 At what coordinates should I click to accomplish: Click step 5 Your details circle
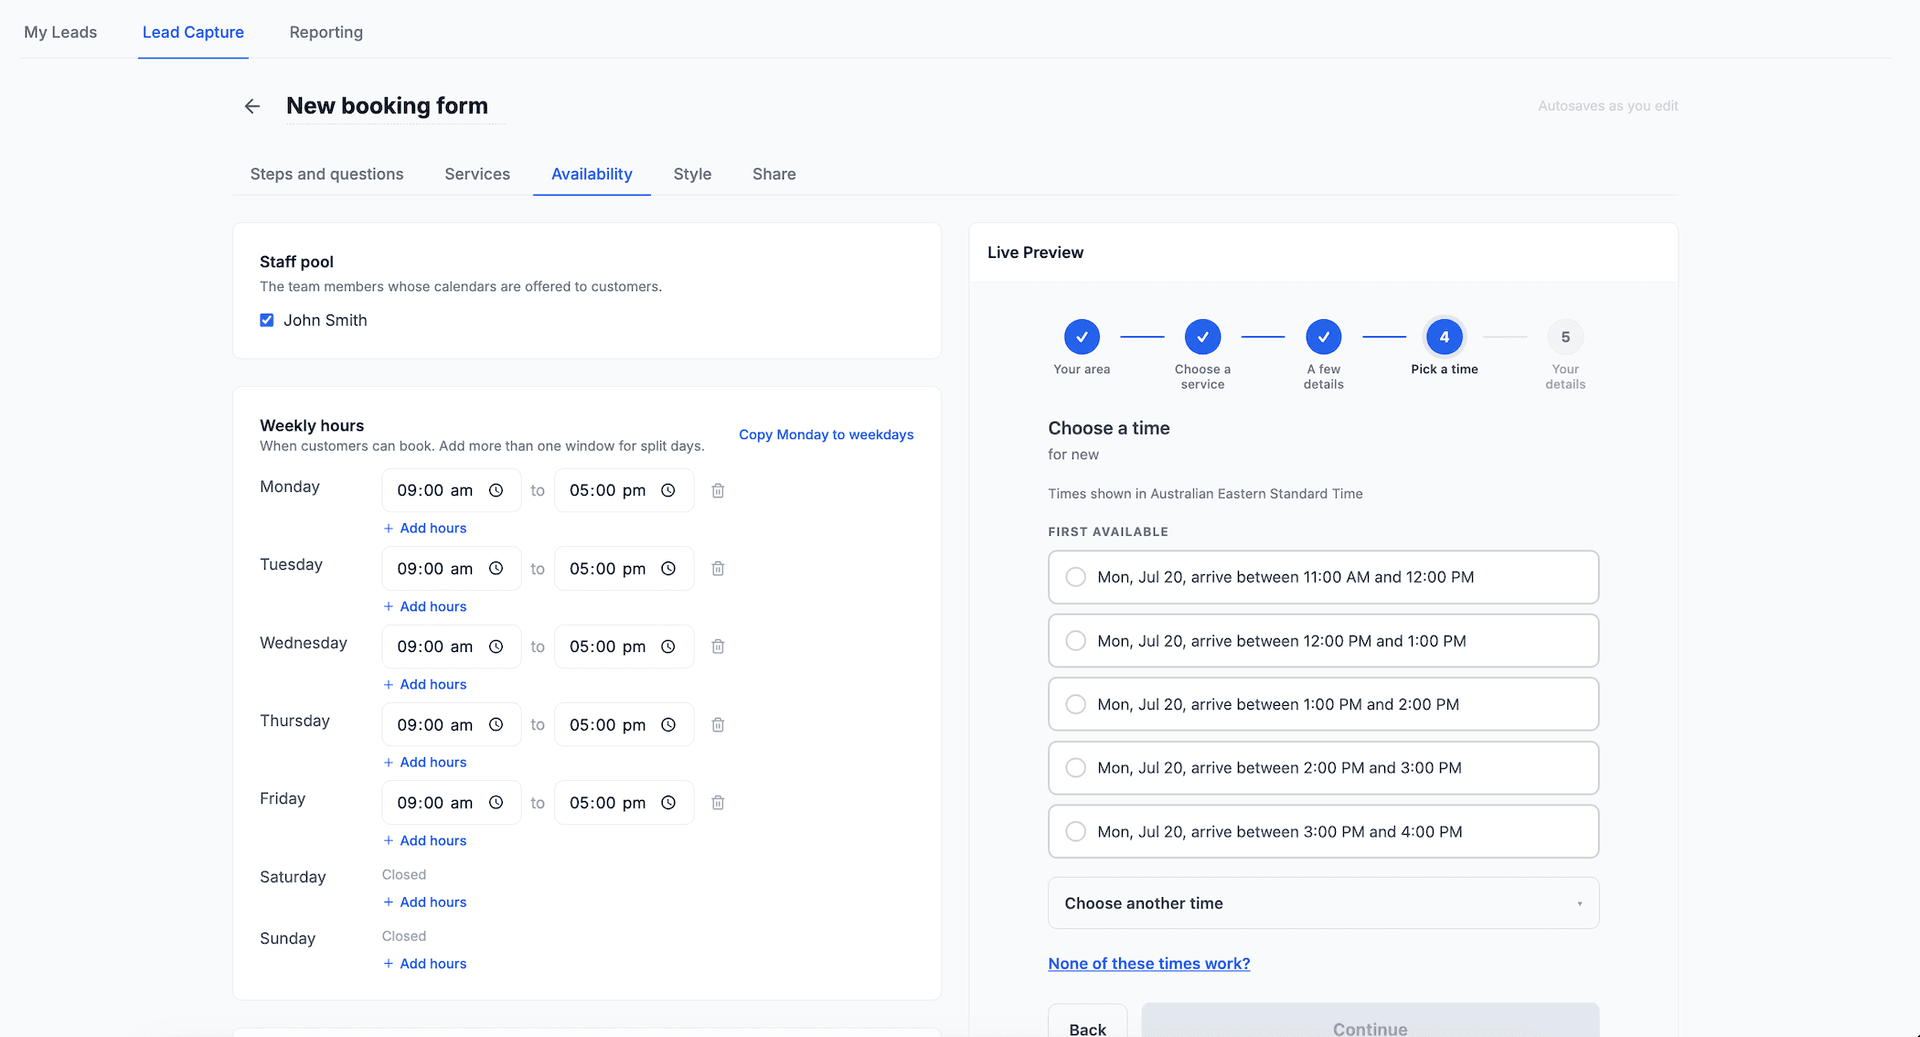click(x=1565, y=337)
